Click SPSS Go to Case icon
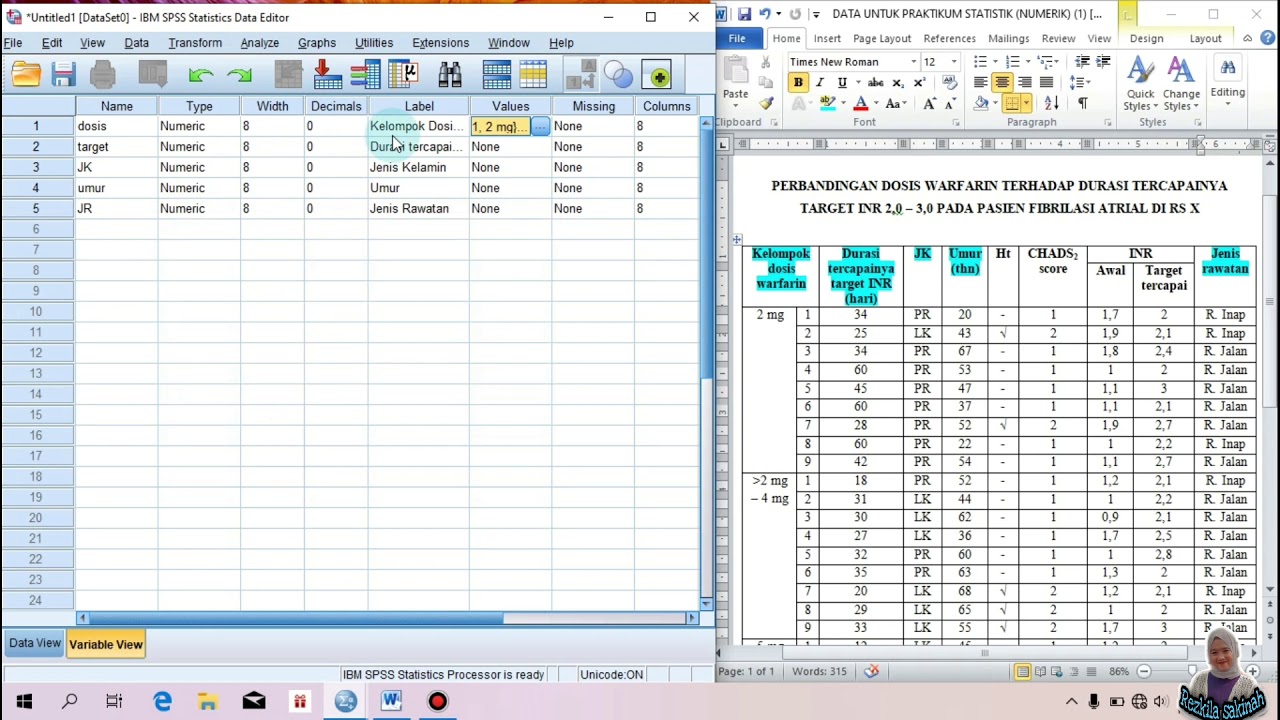The width and height of the screenshot is (1280, 720). [288, 76]
